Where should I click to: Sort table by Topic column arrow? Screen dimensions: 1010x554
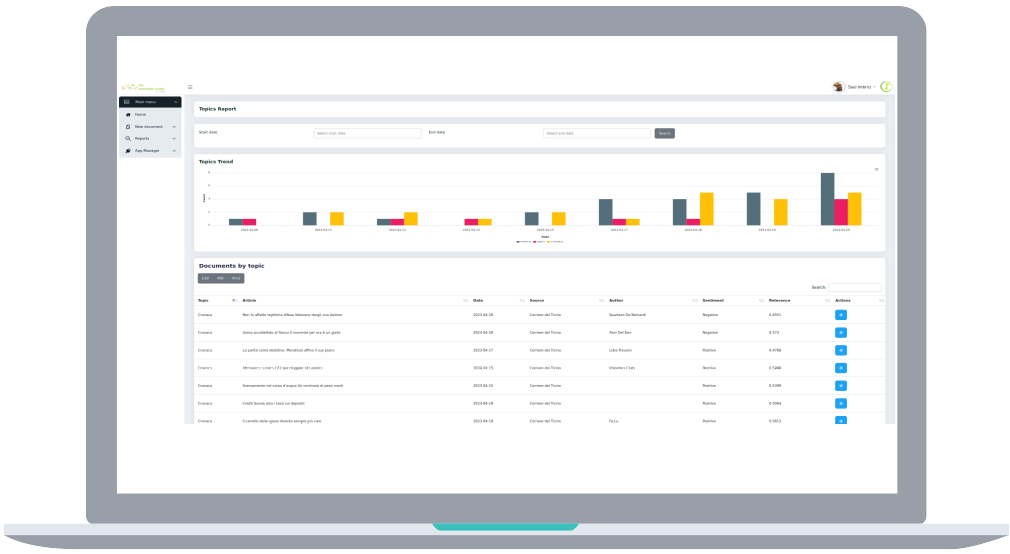234,301
